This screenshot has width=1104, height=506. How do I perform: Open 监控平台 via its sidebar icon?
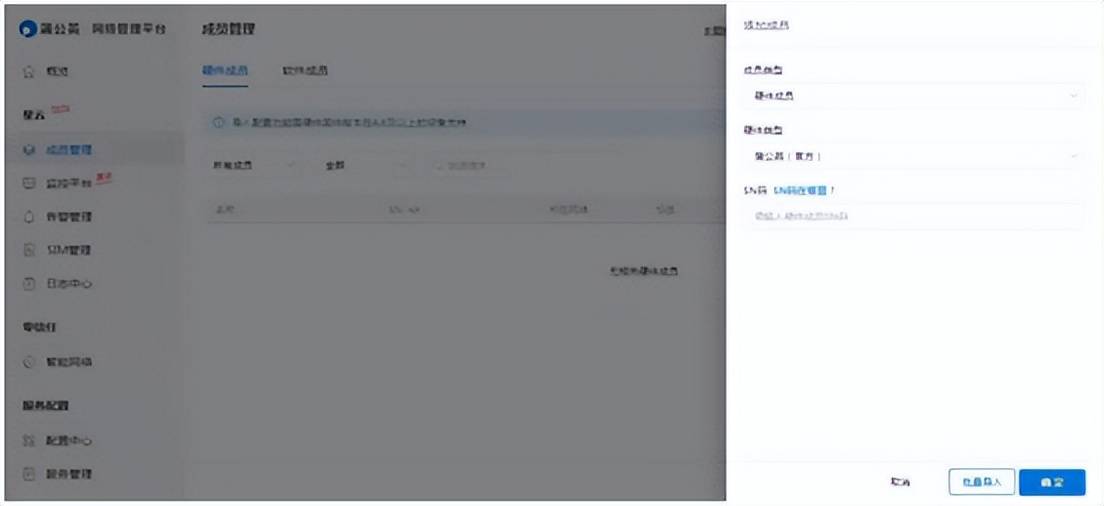click(28, 183)
